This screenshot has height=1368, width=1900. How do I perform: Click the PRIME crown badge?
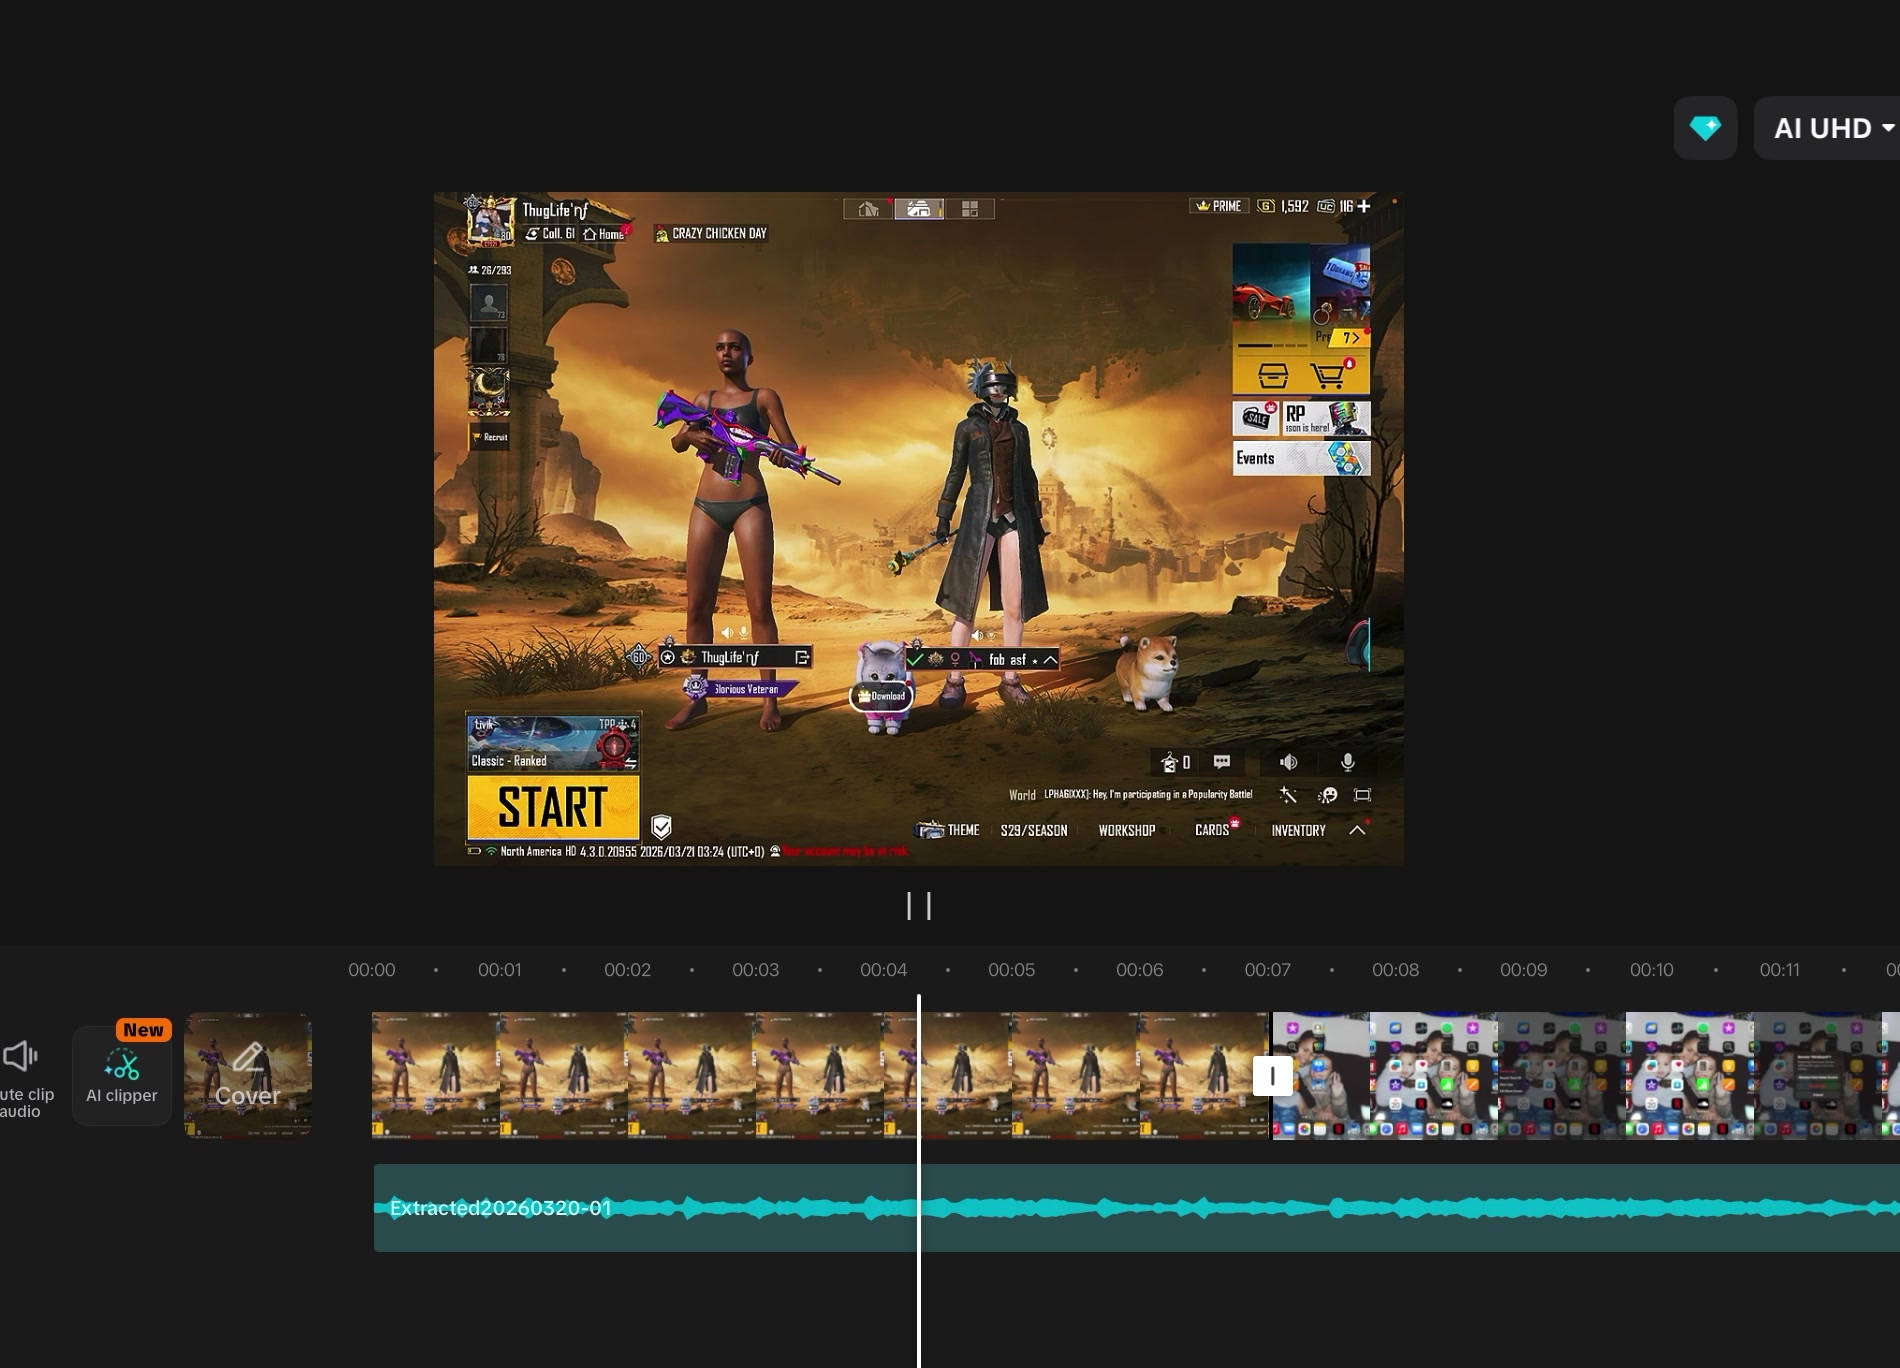click(x=1219, y=206)
